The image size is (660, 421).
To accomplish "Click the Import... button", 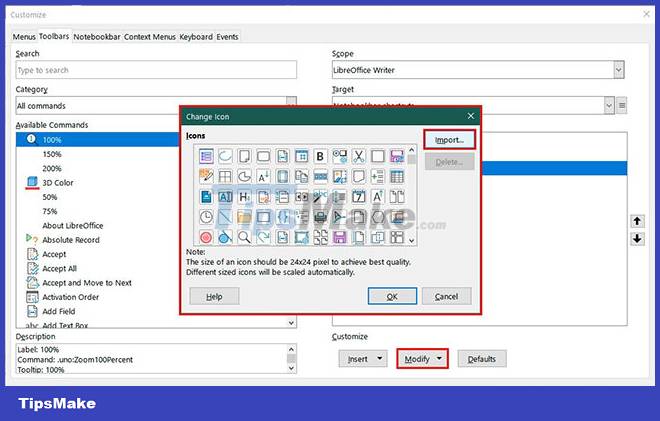I will (449, 140).
